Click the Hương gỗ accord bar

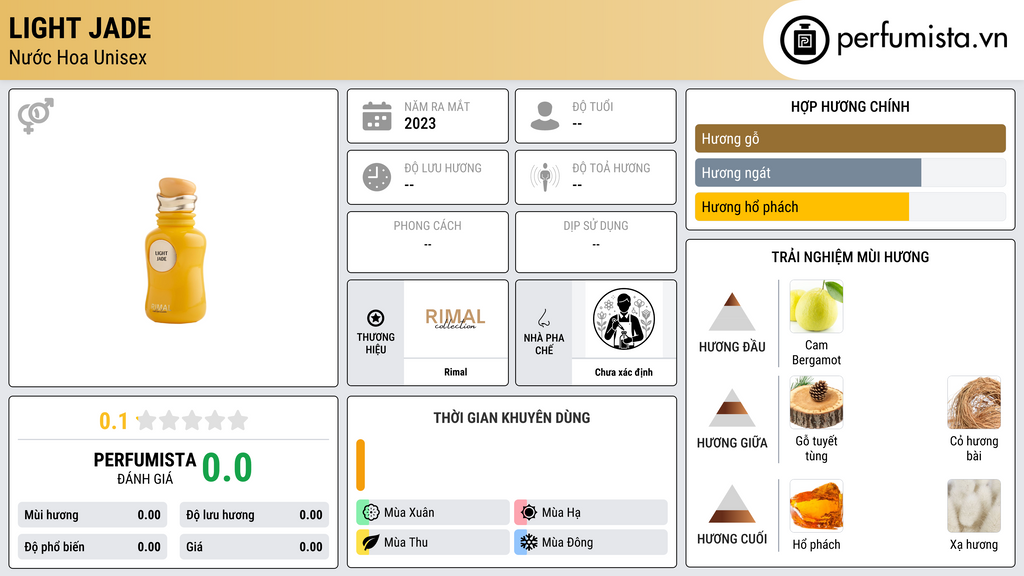850,138
